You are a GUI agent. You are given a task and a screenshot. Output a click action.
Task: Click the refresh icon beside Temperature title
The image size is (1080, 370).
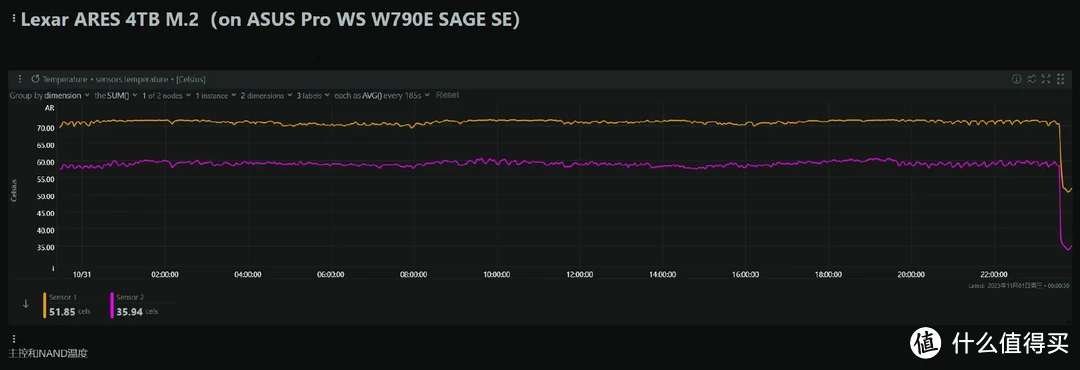(x=35, y=79)
